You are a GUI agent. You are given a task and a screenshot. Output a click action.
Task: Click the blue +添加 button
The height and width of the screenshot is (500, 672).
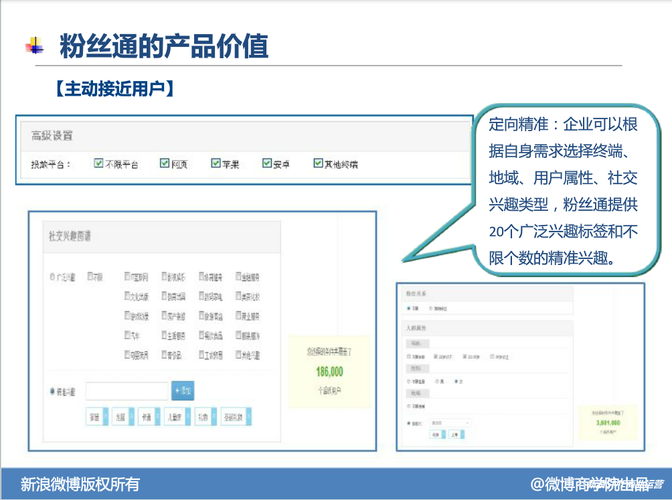click(x=183, y=391)
